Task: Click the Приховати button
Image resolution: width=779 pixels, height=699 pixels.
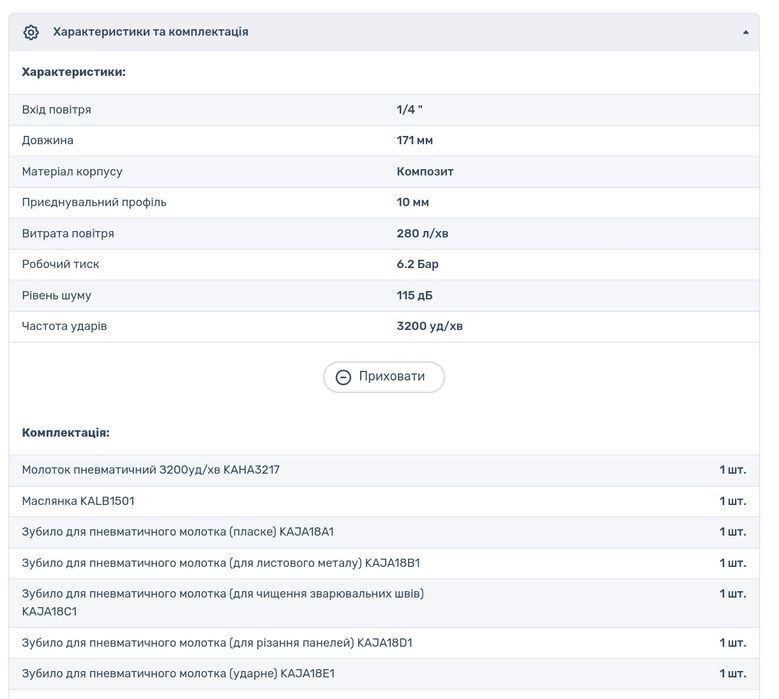Action: tap(384, 377)
